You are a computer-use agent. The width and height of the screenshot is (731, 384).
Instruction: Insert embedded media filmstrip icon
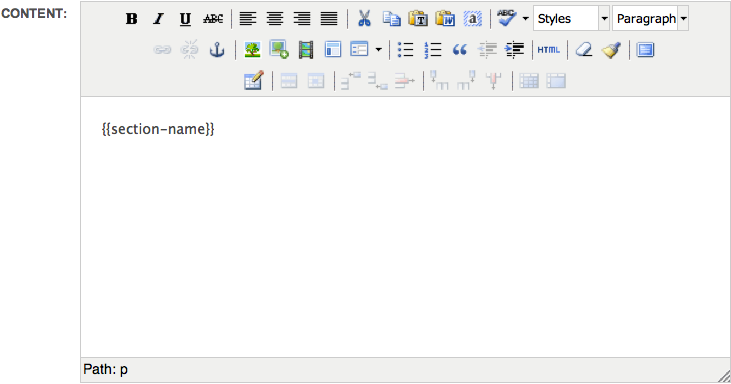coord(306,50)
